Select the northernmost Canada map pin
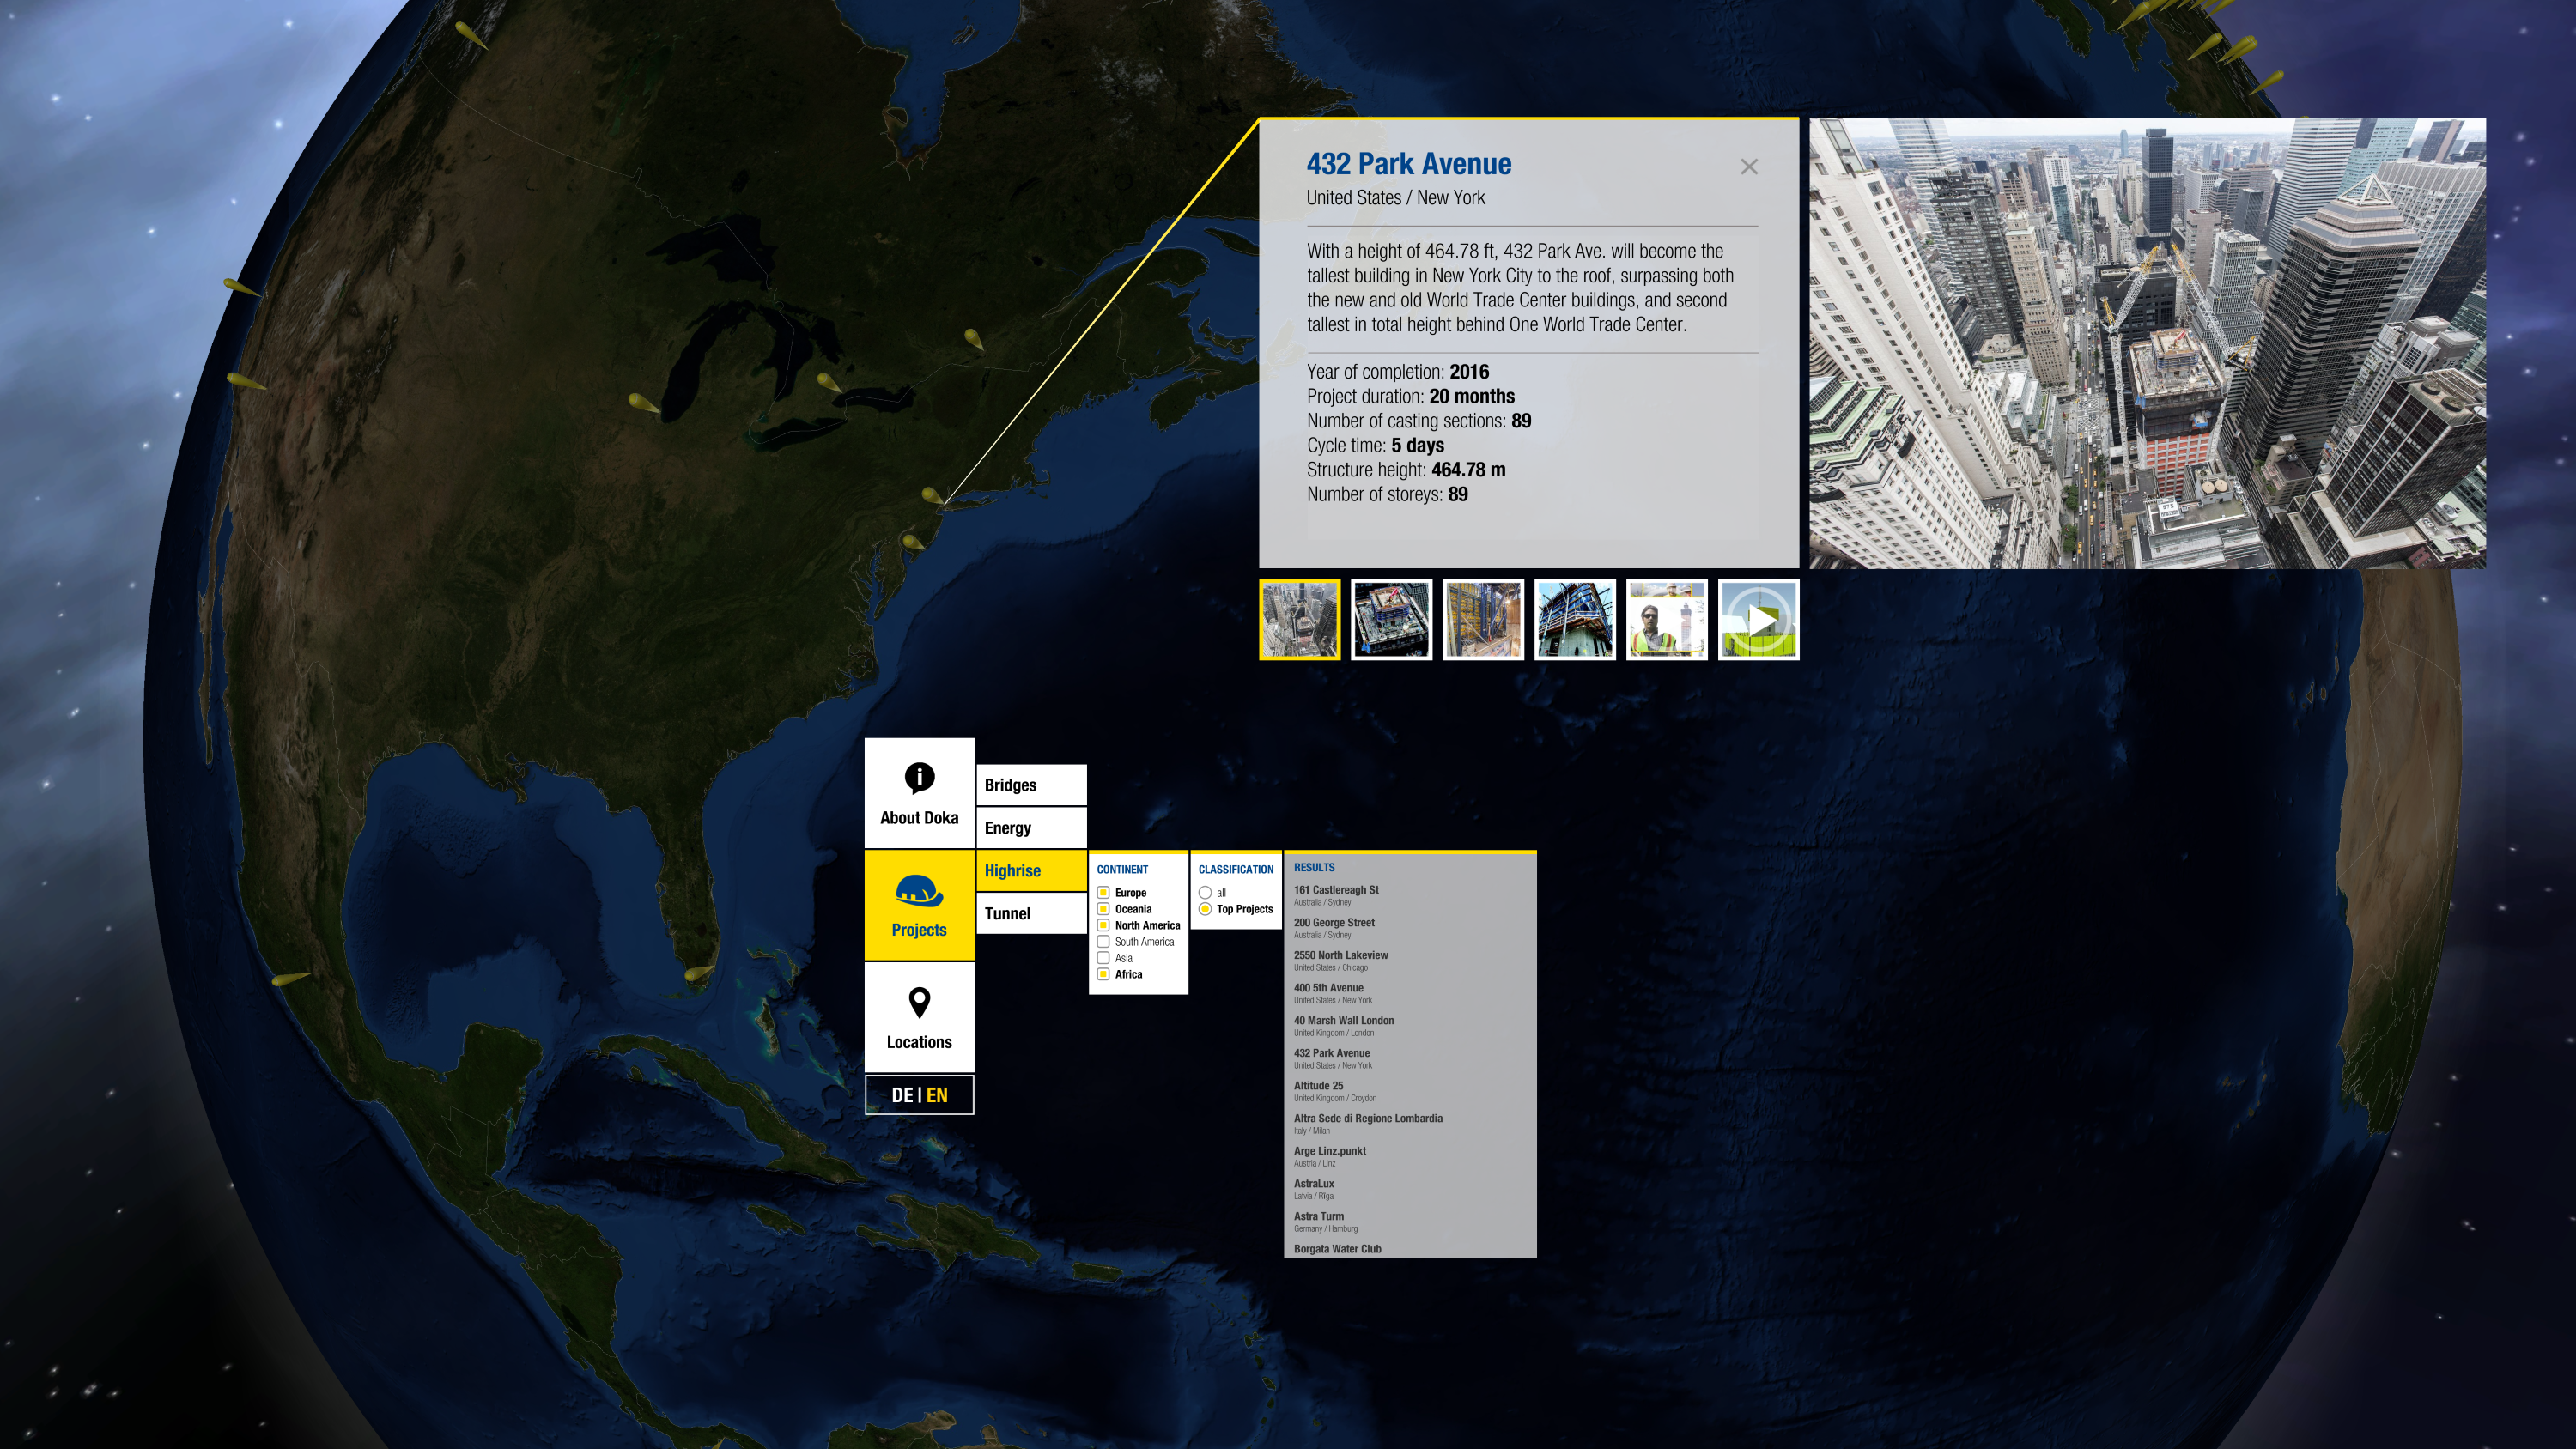Image resolution: width=2576 pixels, height=1449 pixels. (x=470, y=34)
